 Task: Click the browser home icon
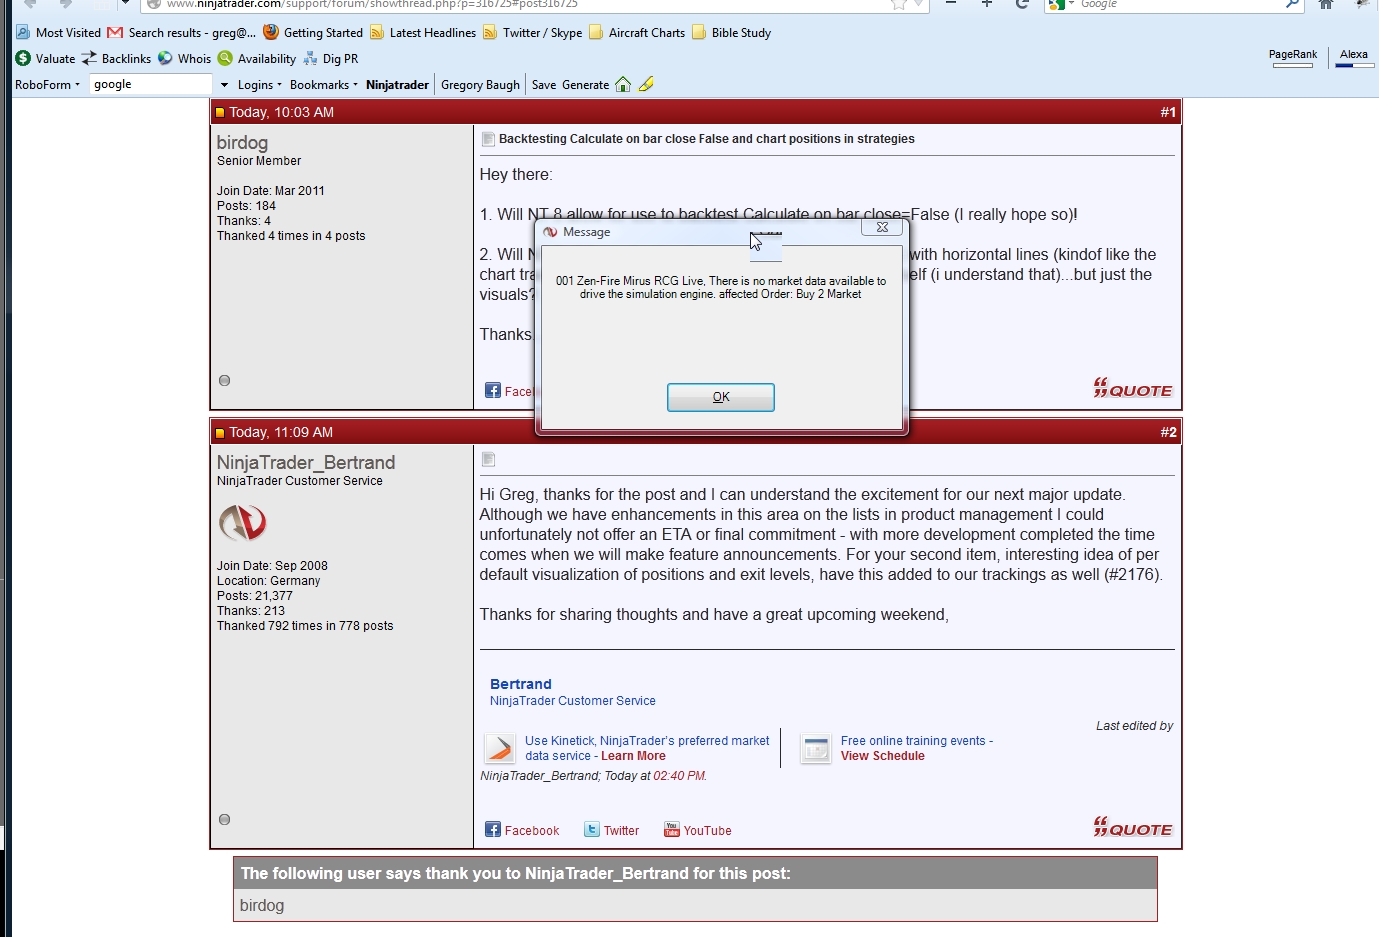point(1326,4)
